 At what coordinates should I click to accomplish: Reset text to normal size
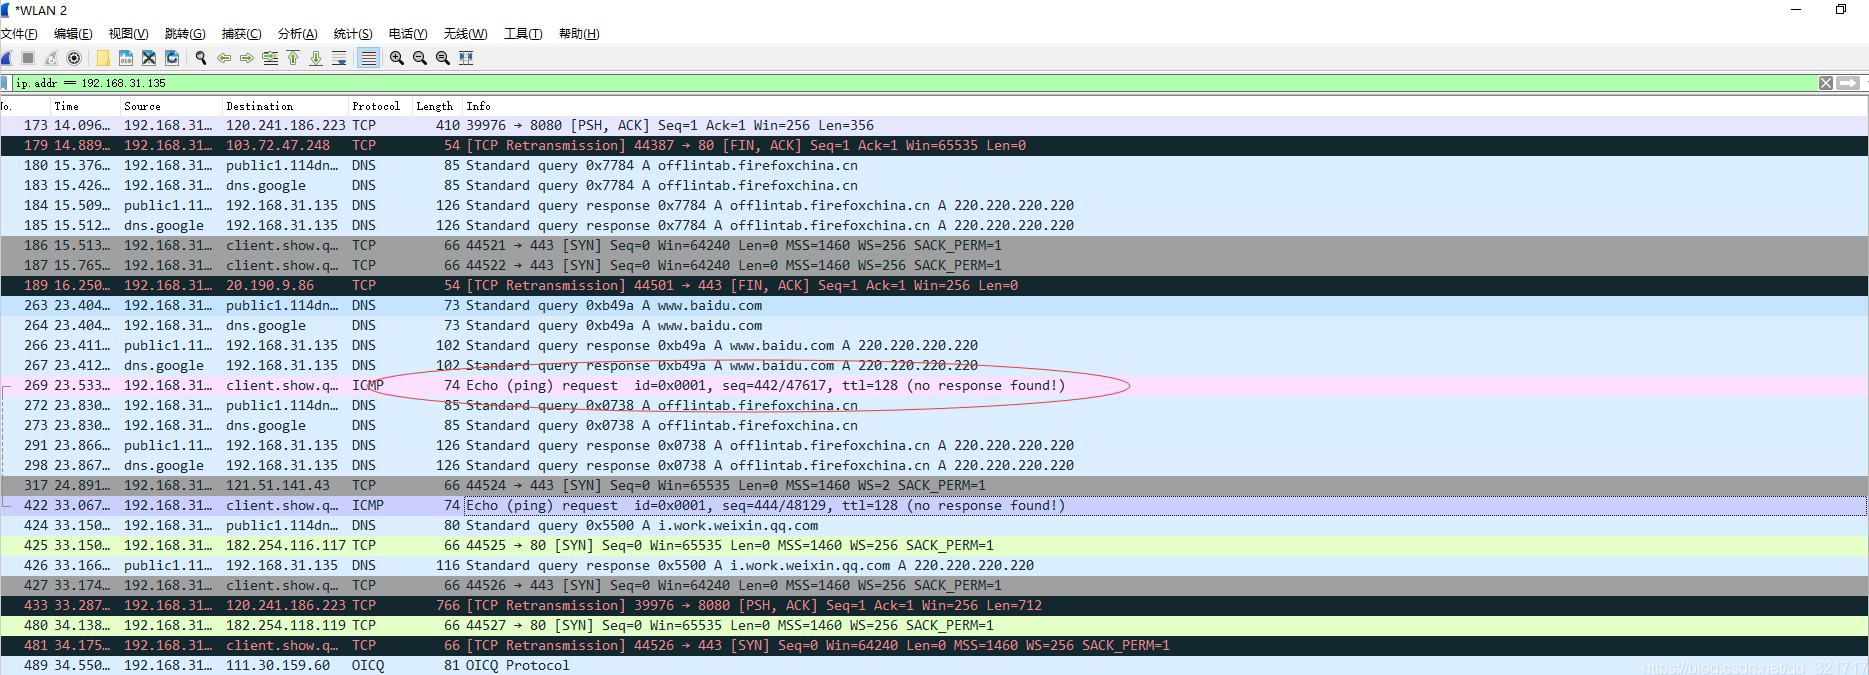point(443,58)
